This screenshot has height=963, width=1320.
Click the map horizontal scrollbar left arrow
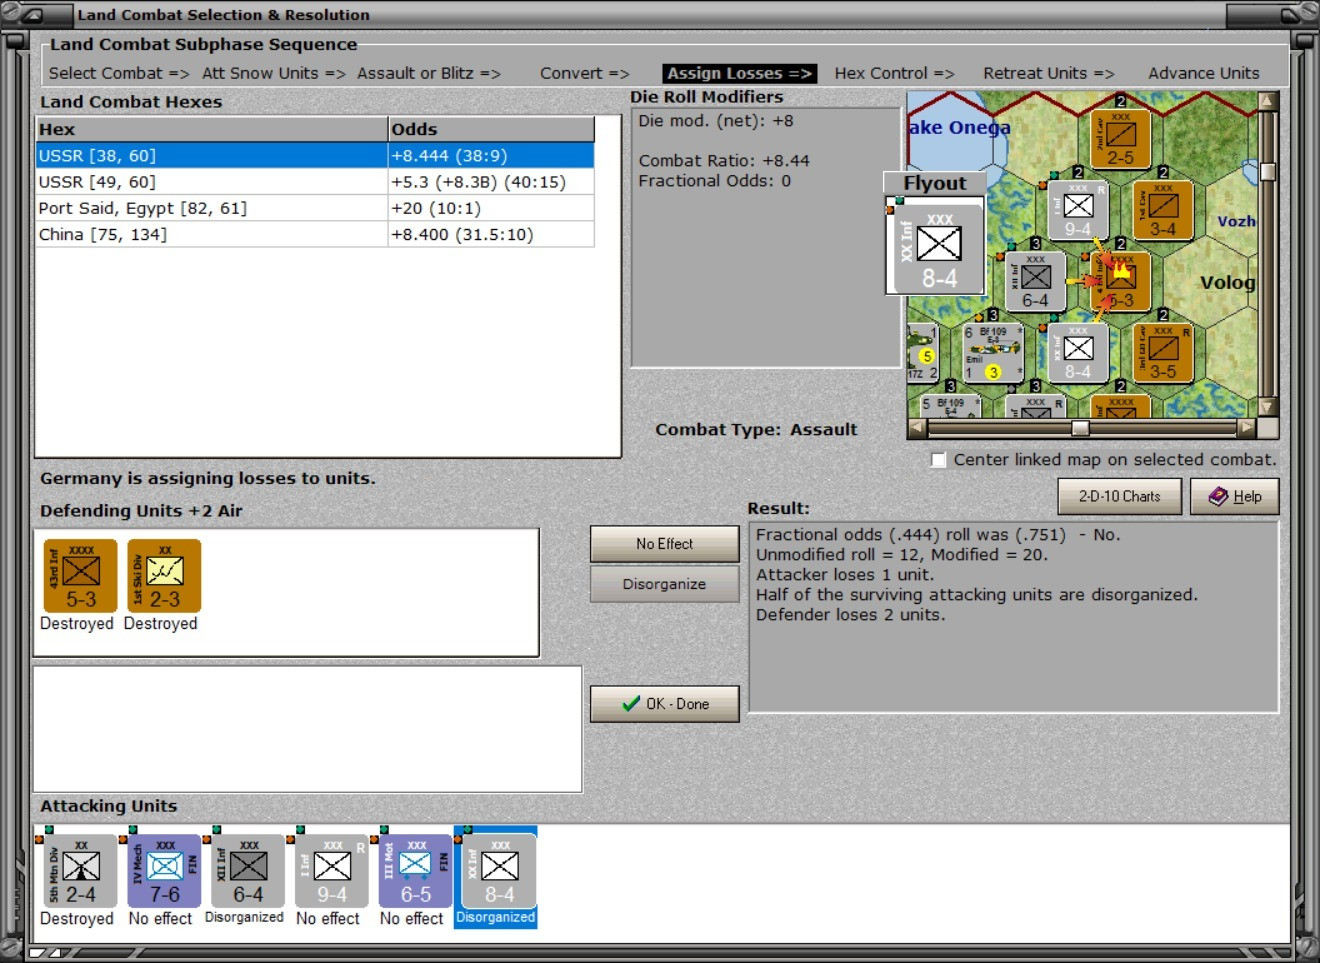[x=917, y=428]
